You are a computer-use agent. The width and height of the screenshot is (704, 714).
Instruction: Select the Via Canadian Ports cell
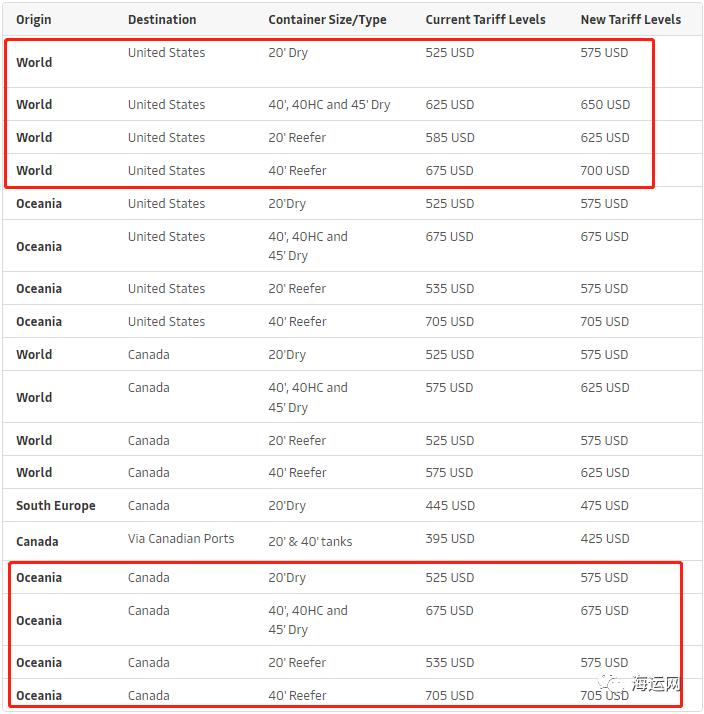click(181, 538)
